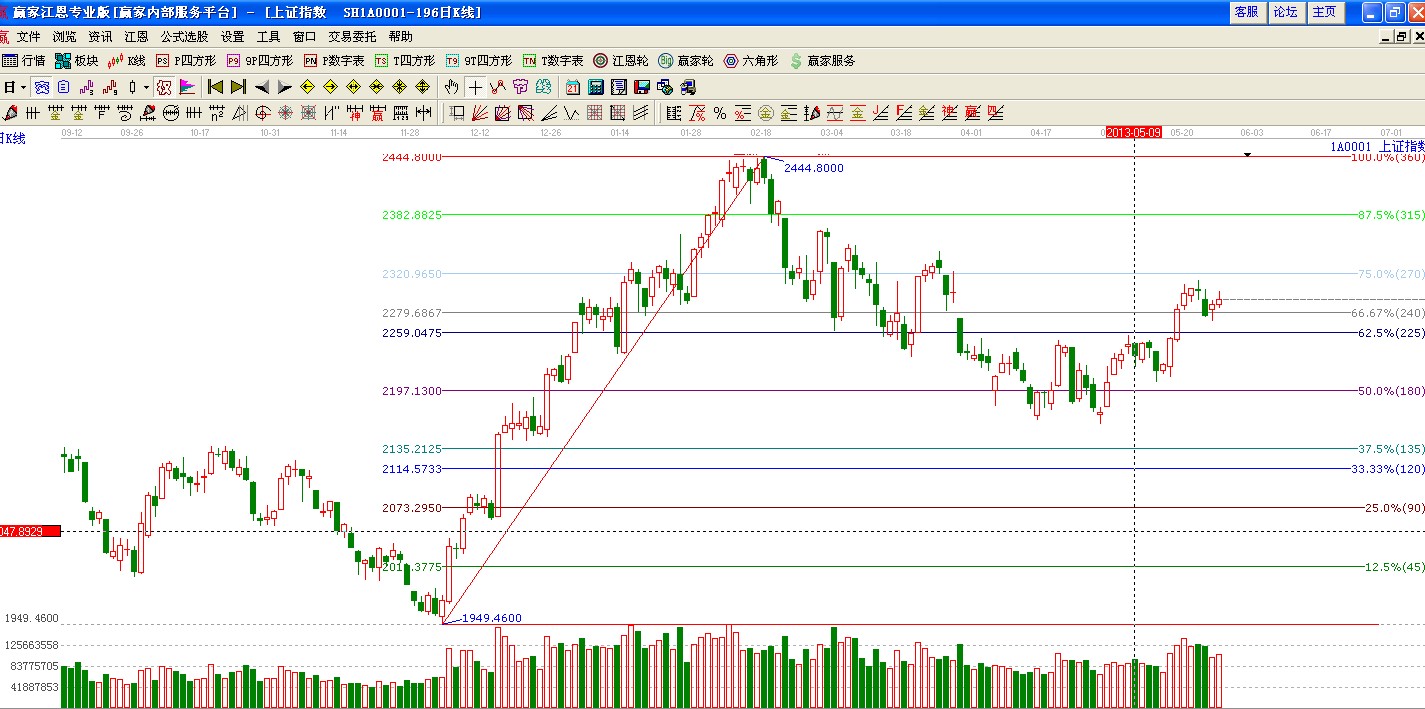The width and height of the screenshot is (1425, 709).
Task: Jump to first bar using skip-to-start arrow
Action: coord(215,87)
